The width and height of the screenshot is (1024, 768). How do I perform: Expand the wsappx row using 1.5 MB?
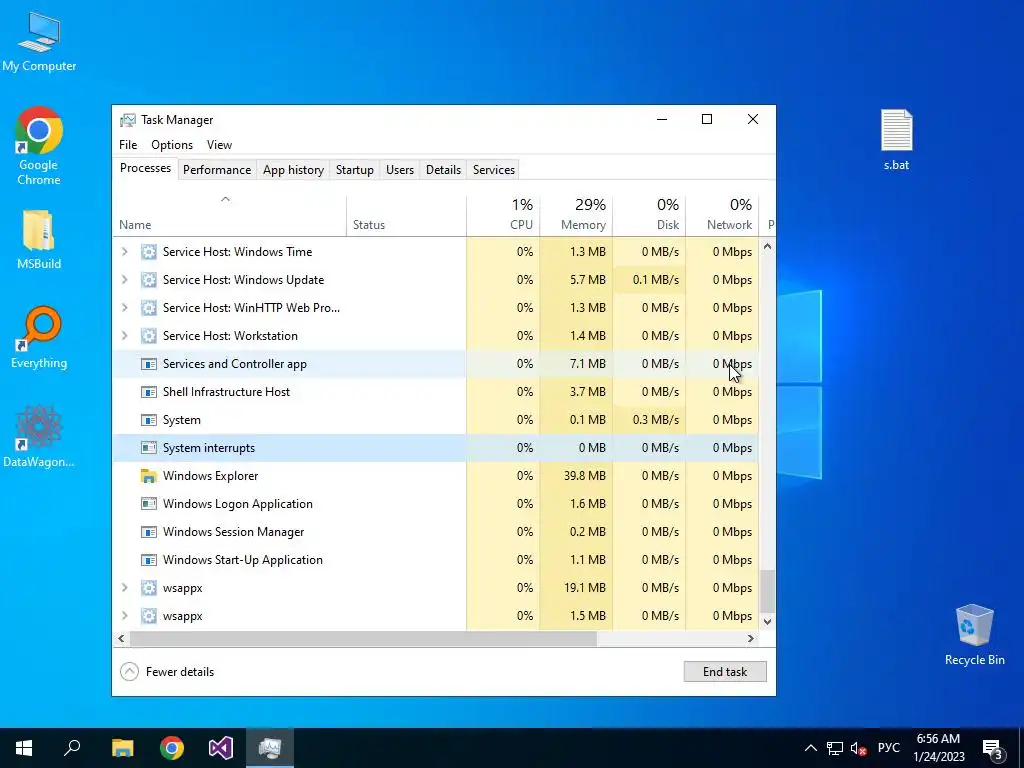[125, 616]
